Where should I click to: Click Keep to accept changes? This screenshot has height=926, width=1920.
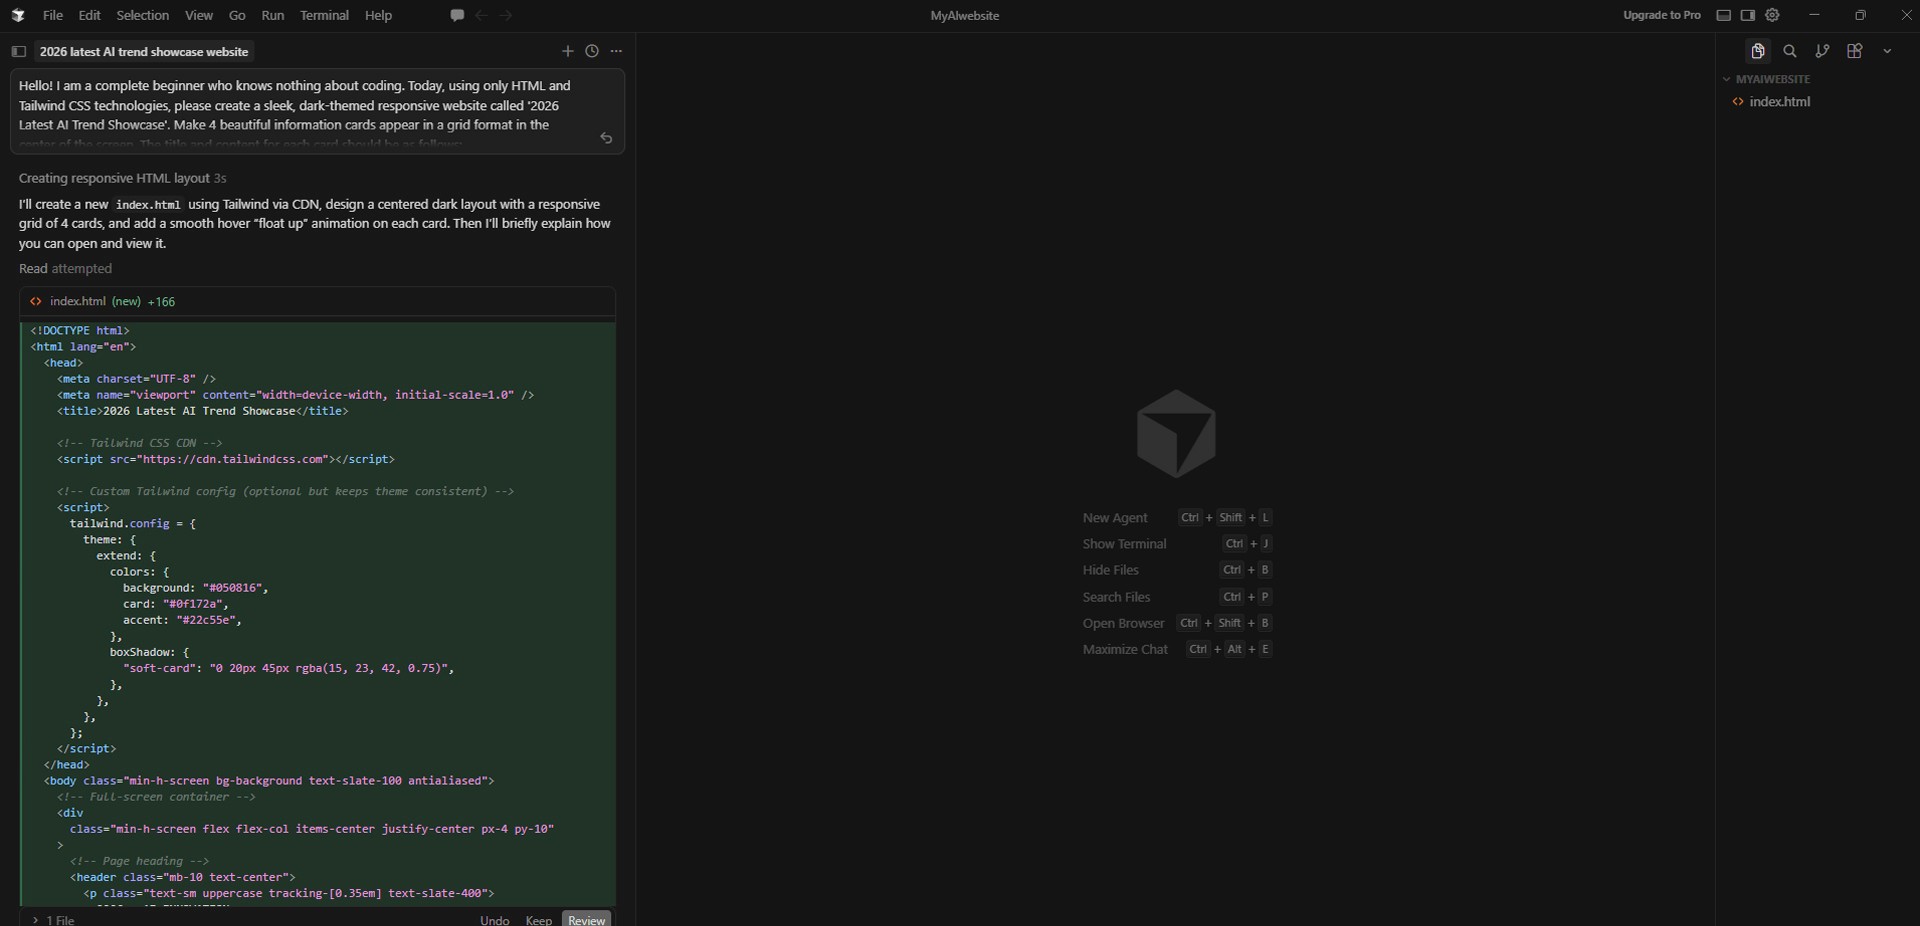pyautogui.click(x=539, y=920)
